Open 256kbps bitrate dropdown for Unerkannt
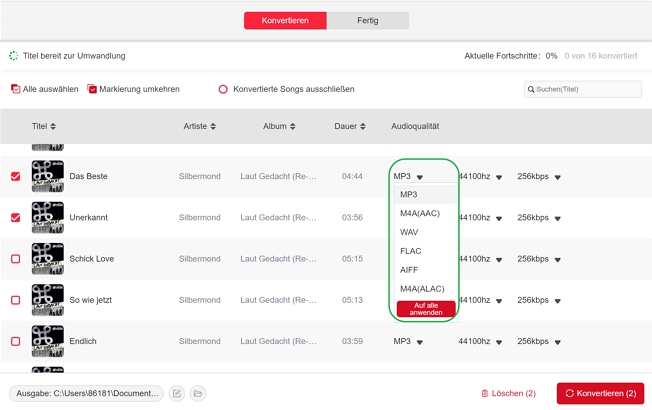This screenshot has height=410, width=652. pos(557,218)
